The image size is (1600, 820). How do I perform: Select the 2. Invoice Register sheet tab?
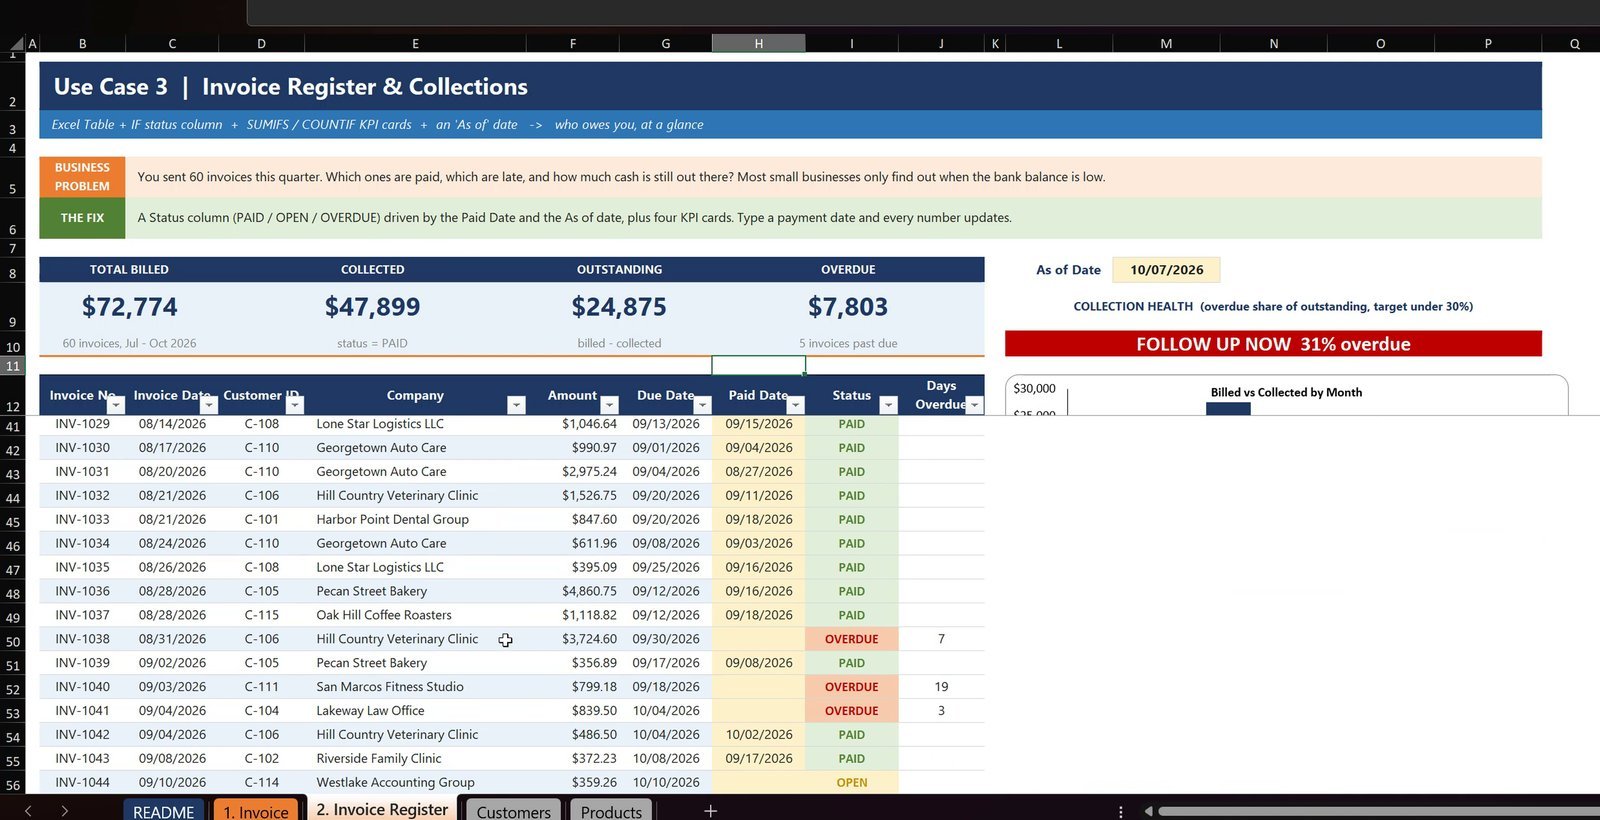(x=382, y=809)
